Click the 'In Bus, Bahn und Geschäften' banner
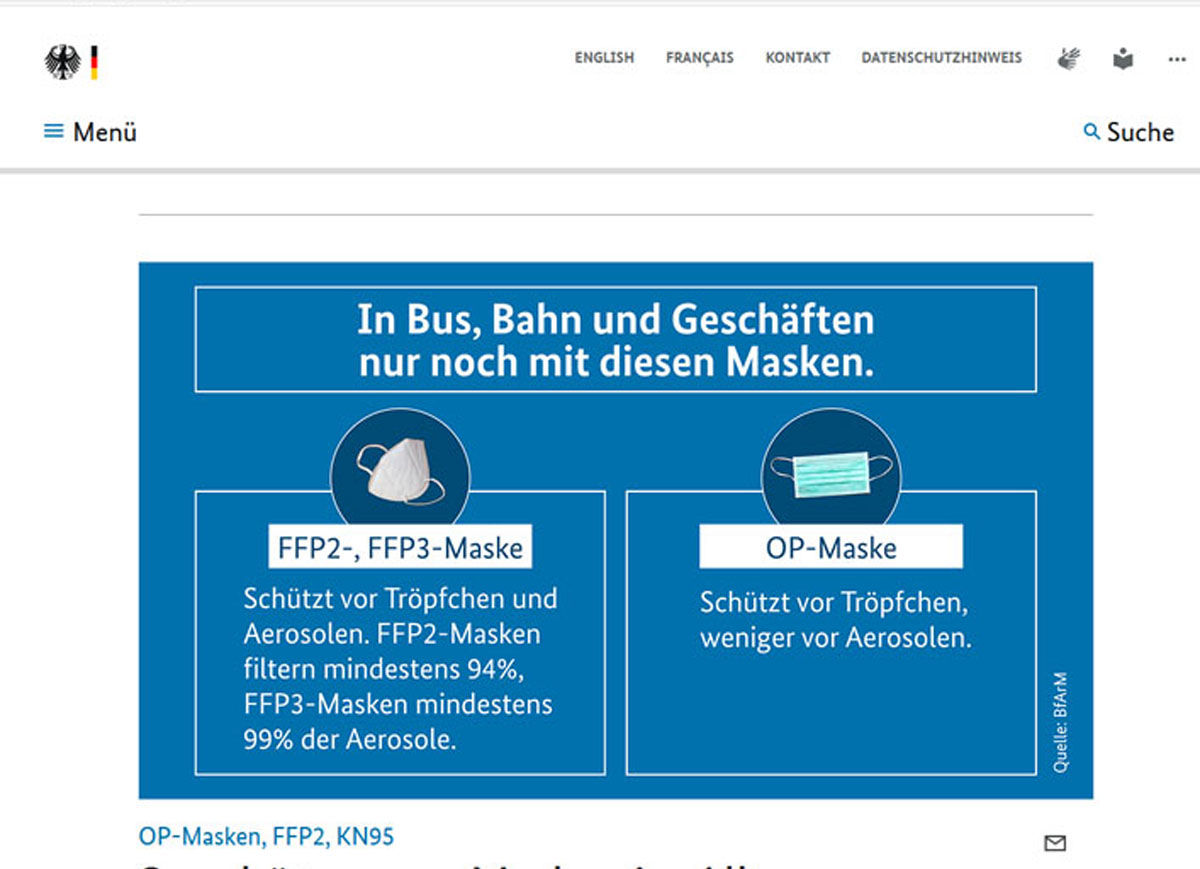The image size is (1200, 869). pyautogui.click(x=615, y=340)
